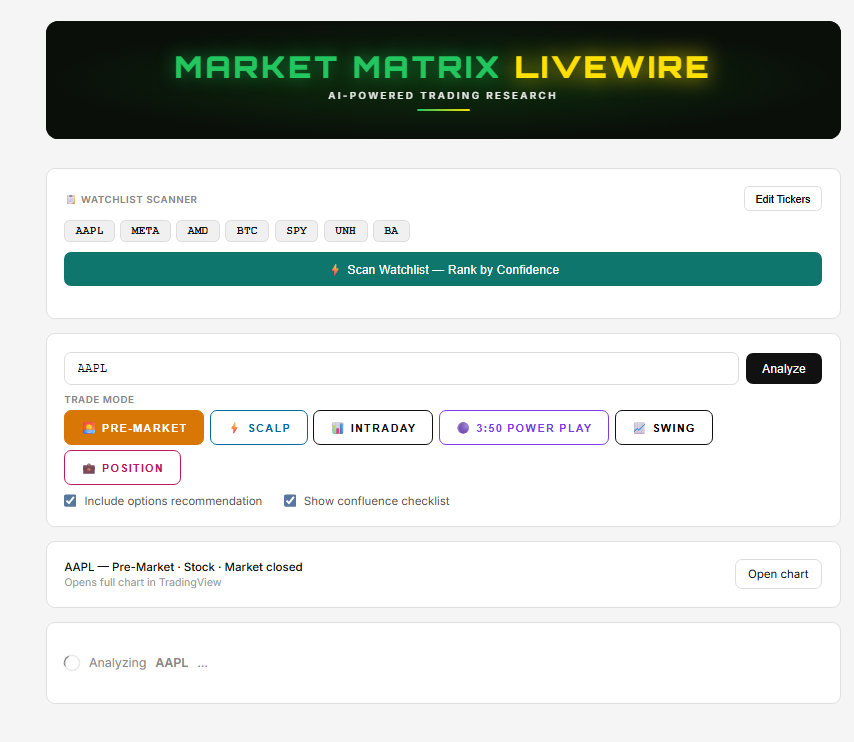Select the UNH watchlist ticker chip

[x=345, y=230]
